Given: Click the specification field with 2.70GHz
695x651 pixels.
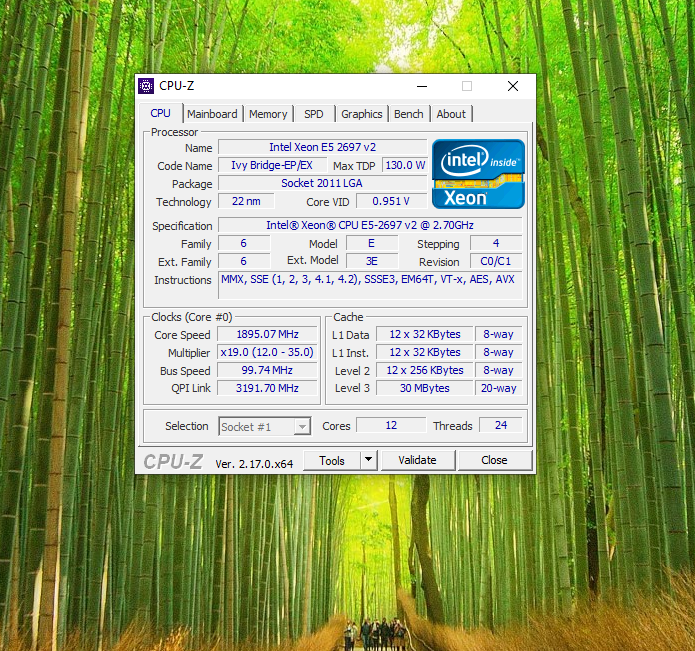Looking at the screenshot, I should pyautogui.click(x=370, y=225).
